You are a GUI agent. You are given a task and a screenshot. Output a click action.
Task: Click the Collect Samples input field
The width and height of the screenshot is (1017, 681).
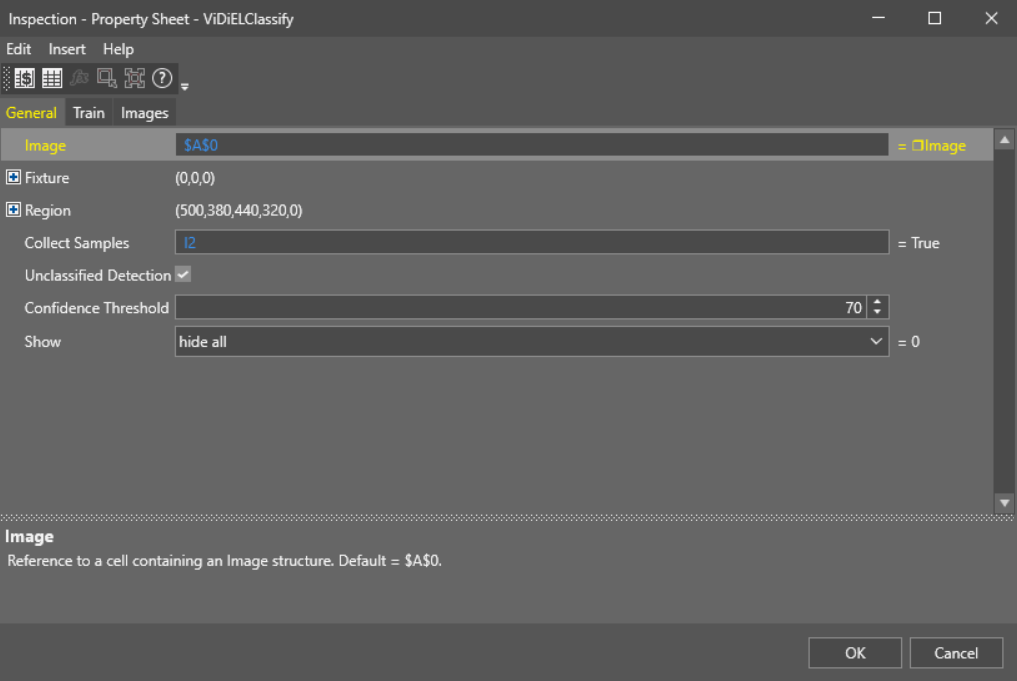(x=531, y=243)
